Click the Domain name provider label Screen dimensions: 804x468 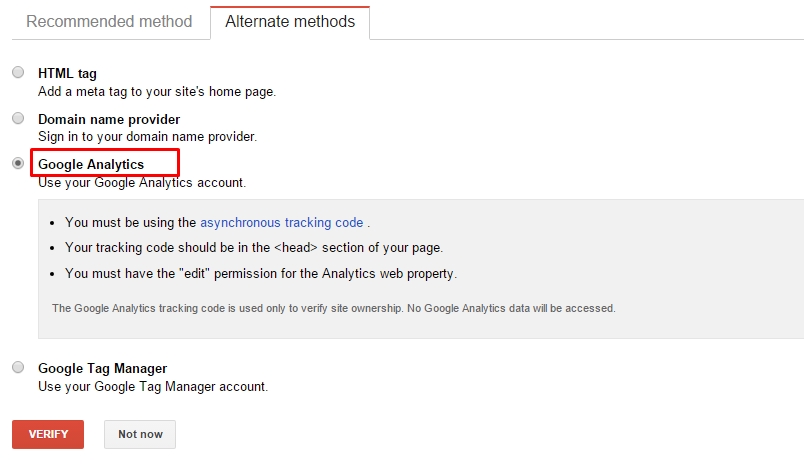tap(109, 119)
